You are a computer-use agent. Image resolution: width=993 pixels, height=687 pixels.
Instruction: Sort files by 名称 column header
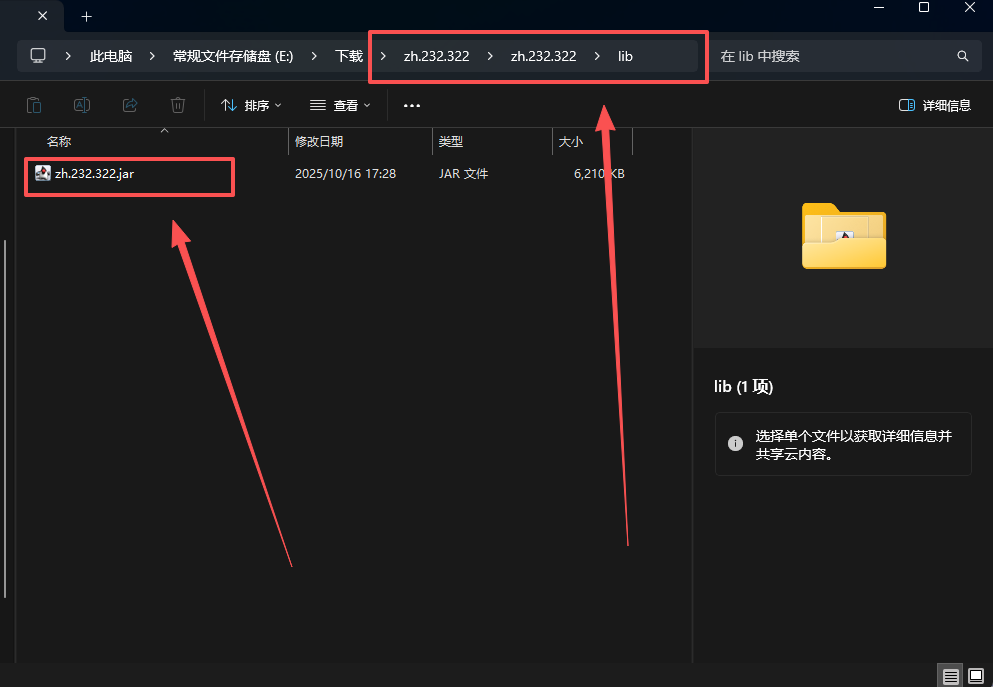click(59, 142)
